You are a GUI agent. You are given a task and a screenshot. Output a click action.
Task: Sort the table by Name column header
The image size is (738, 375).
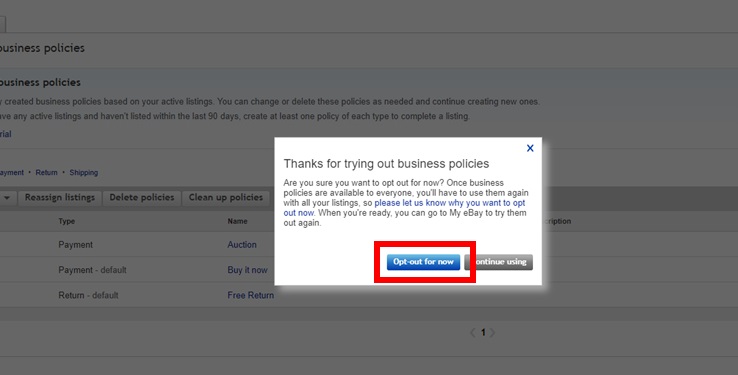[237, 221]
